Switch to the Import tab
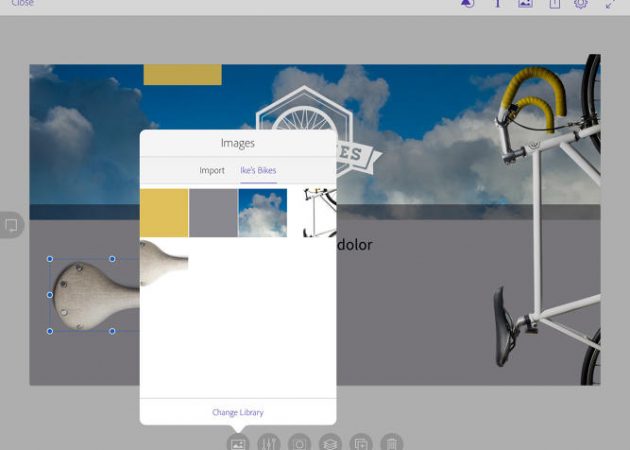 [x=212, y=171]
